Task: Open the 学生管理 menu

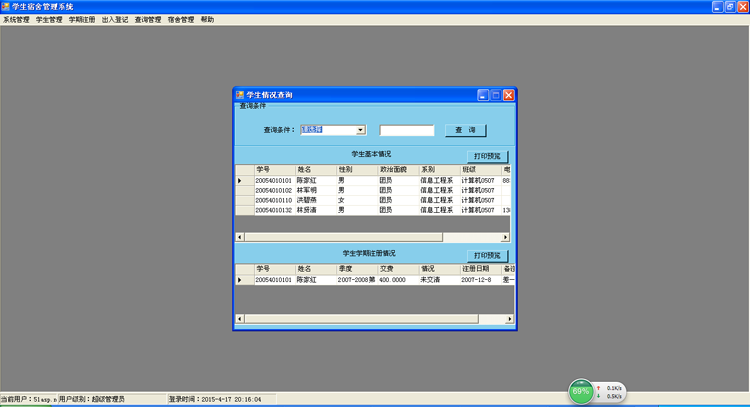Action: pos(49,20)
